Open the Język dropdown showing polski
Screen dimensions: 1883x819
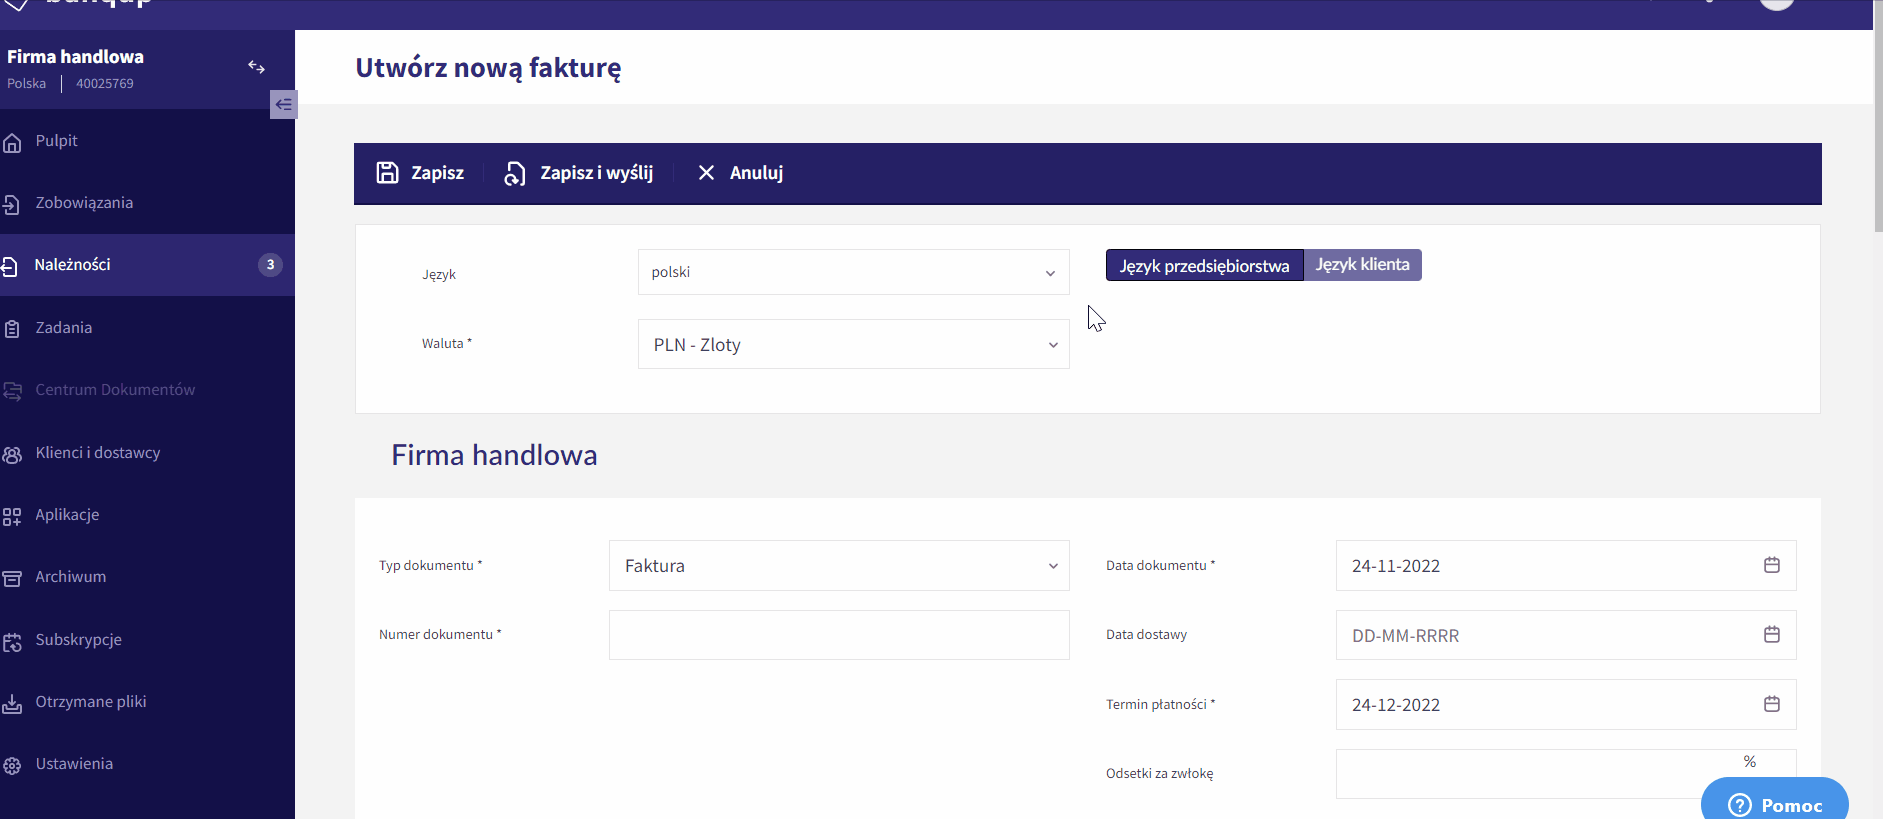tap(854, 272)
